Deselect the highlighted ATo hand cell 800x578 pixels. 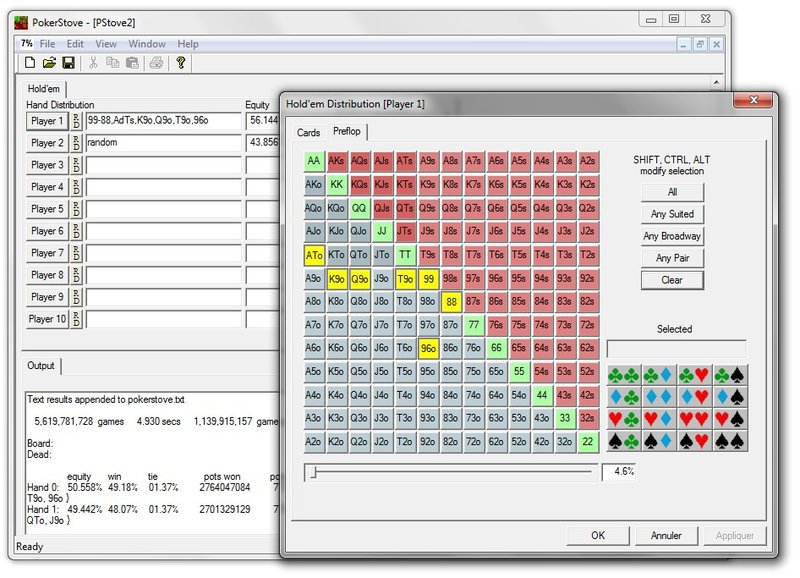pos(314,255)
